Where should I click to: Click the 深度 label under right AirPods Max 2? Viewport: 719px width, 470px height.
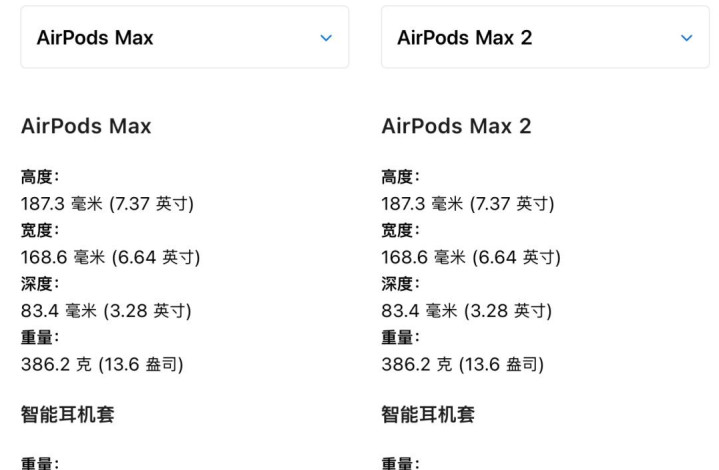point(400,284)
